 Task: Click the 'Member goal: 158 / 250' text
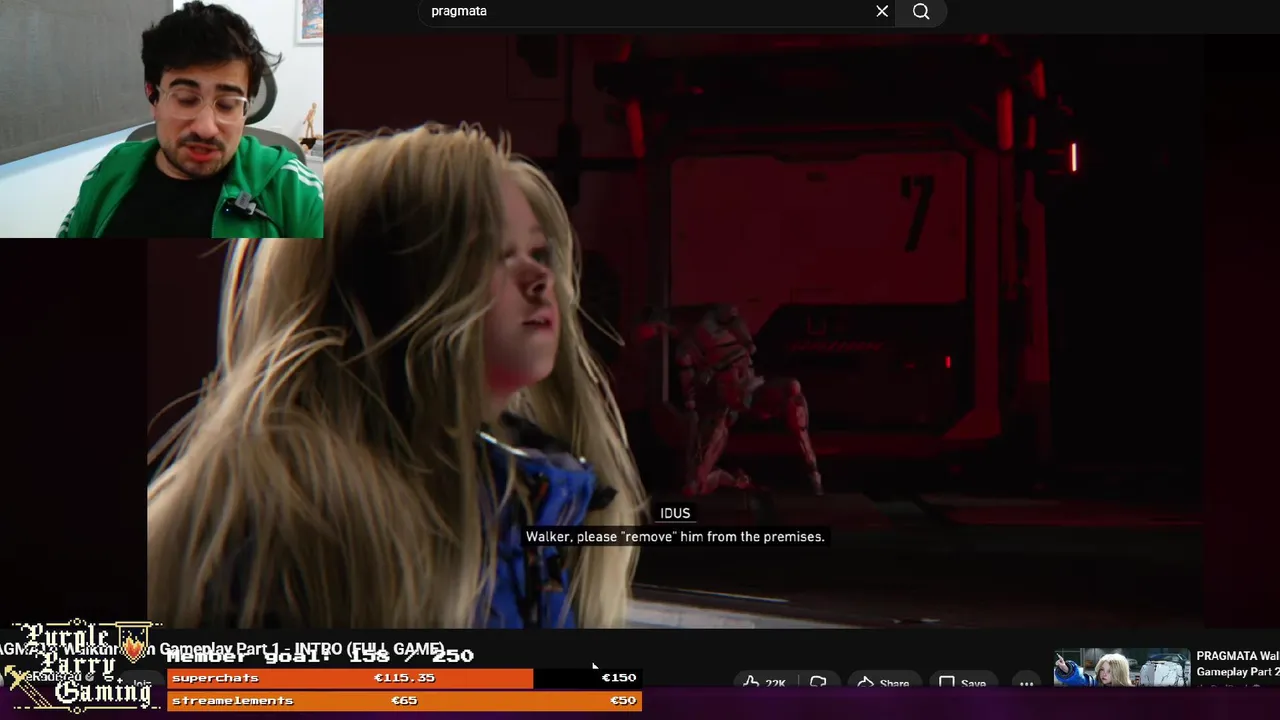[x=320, y=656]
